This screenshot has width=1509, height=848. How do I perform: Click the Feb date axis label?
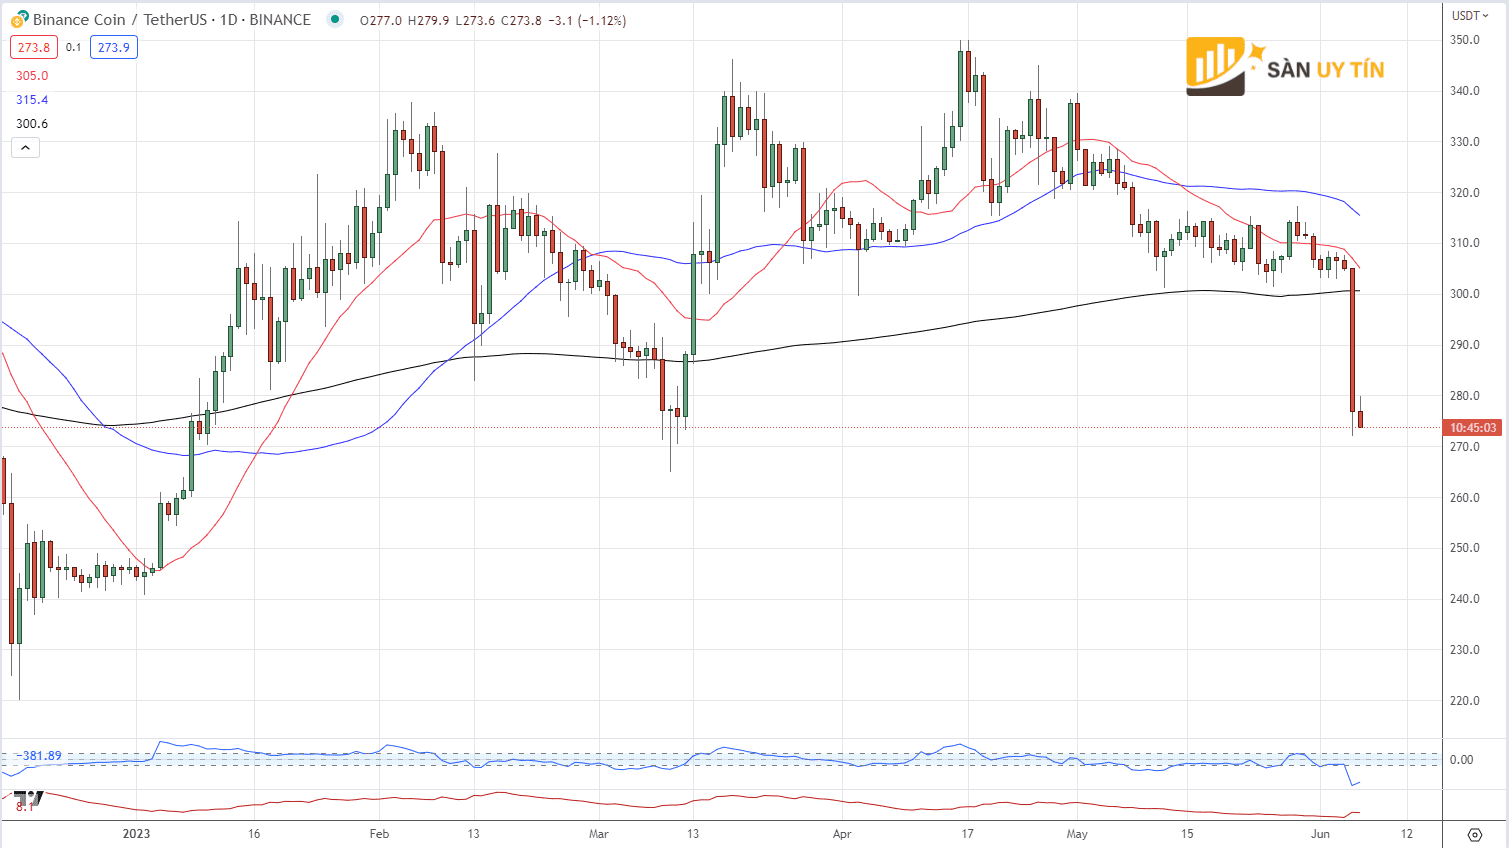click(379, 834)
